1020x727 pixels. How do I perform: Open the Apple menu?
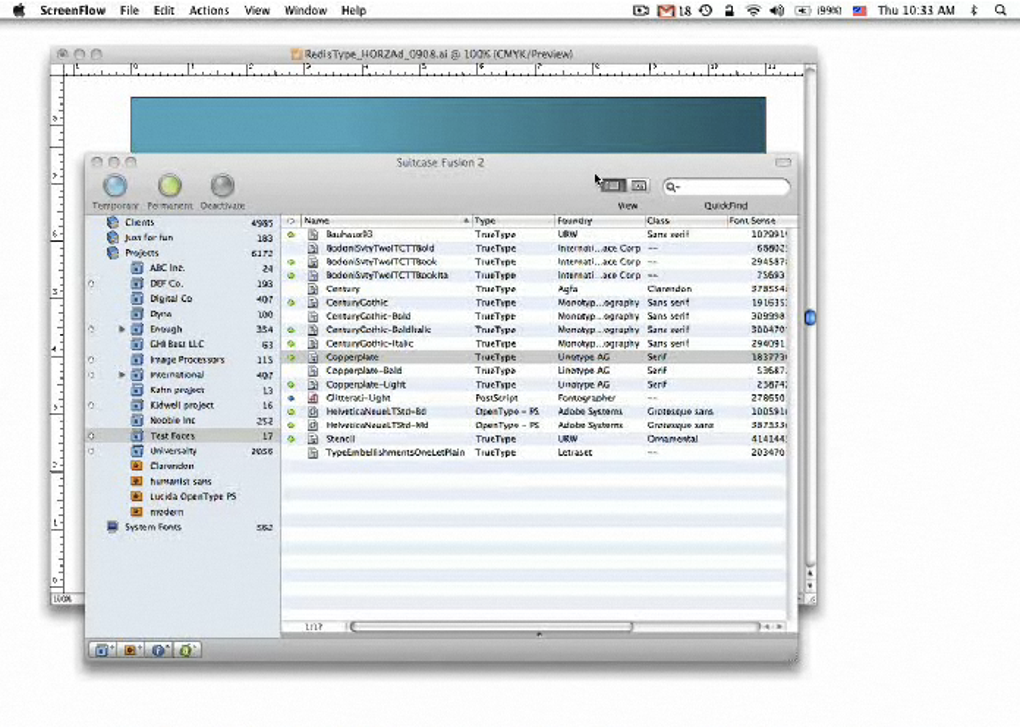coord(19,10)
